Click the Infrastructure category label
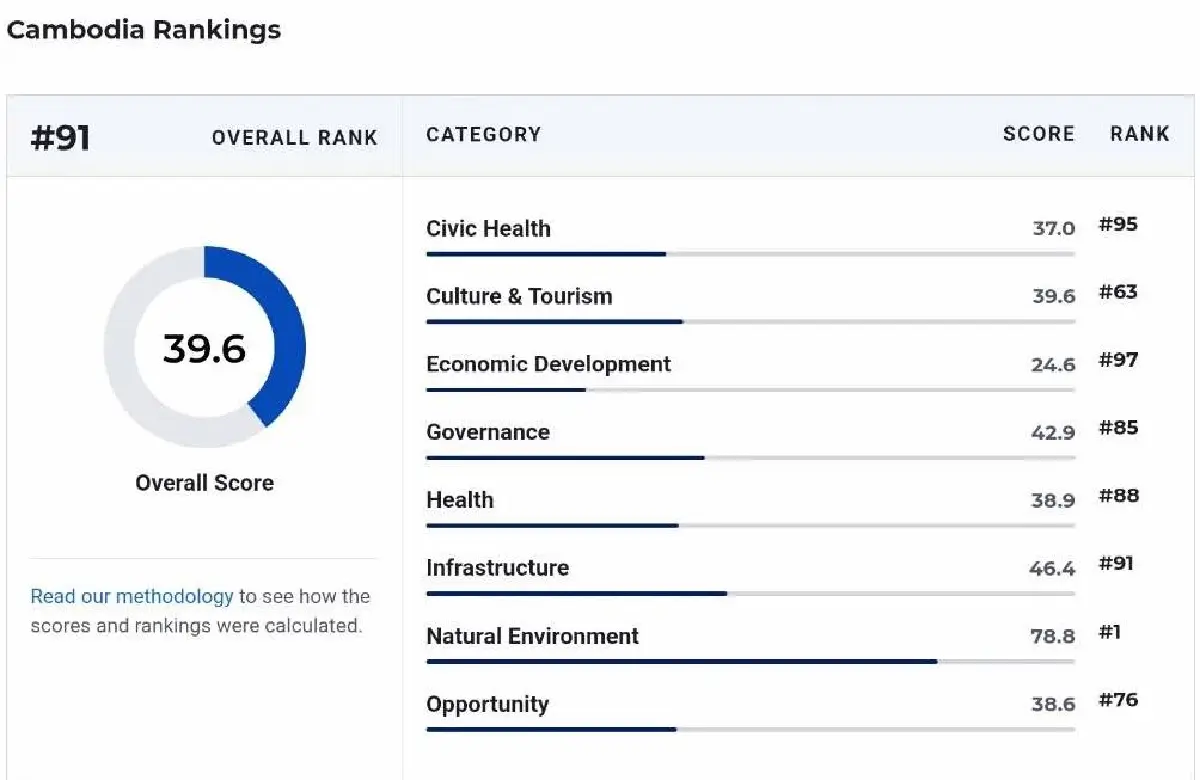The height and width of the screenshot is (780, 1200). (498, 568)
